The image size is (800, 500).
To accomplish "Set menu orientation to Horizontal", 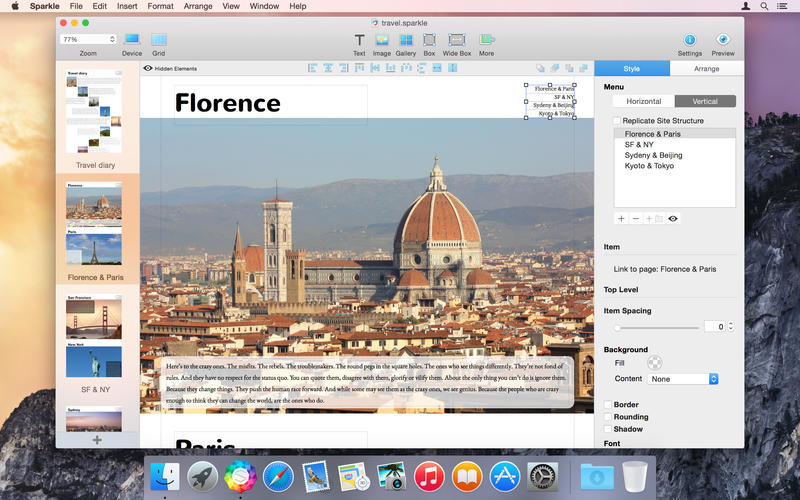I will [x=643, y=101].
